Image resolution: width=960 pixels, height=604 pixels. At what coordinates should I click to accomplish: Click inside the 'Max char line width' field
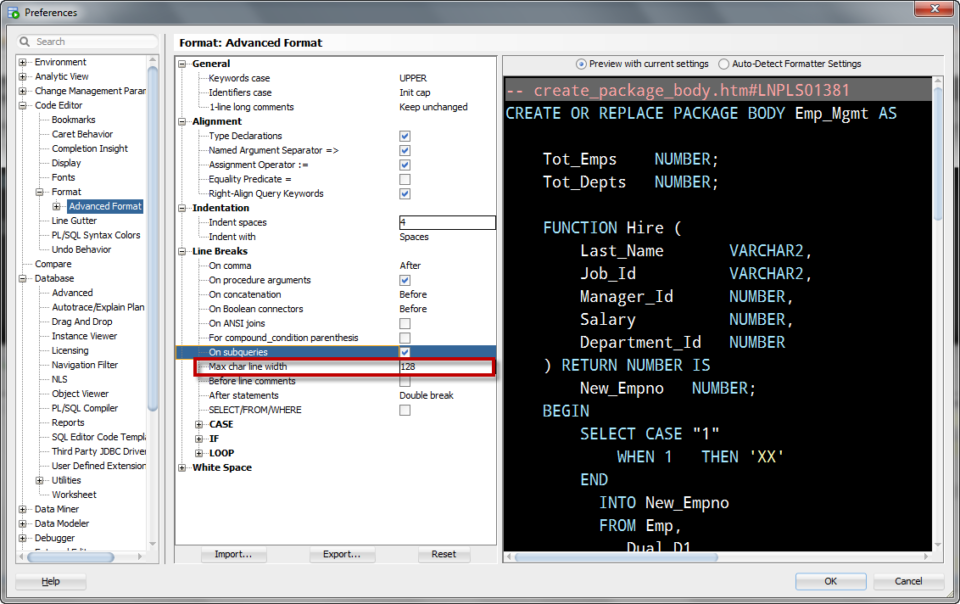pyautogui.click(x=440, y=366)
